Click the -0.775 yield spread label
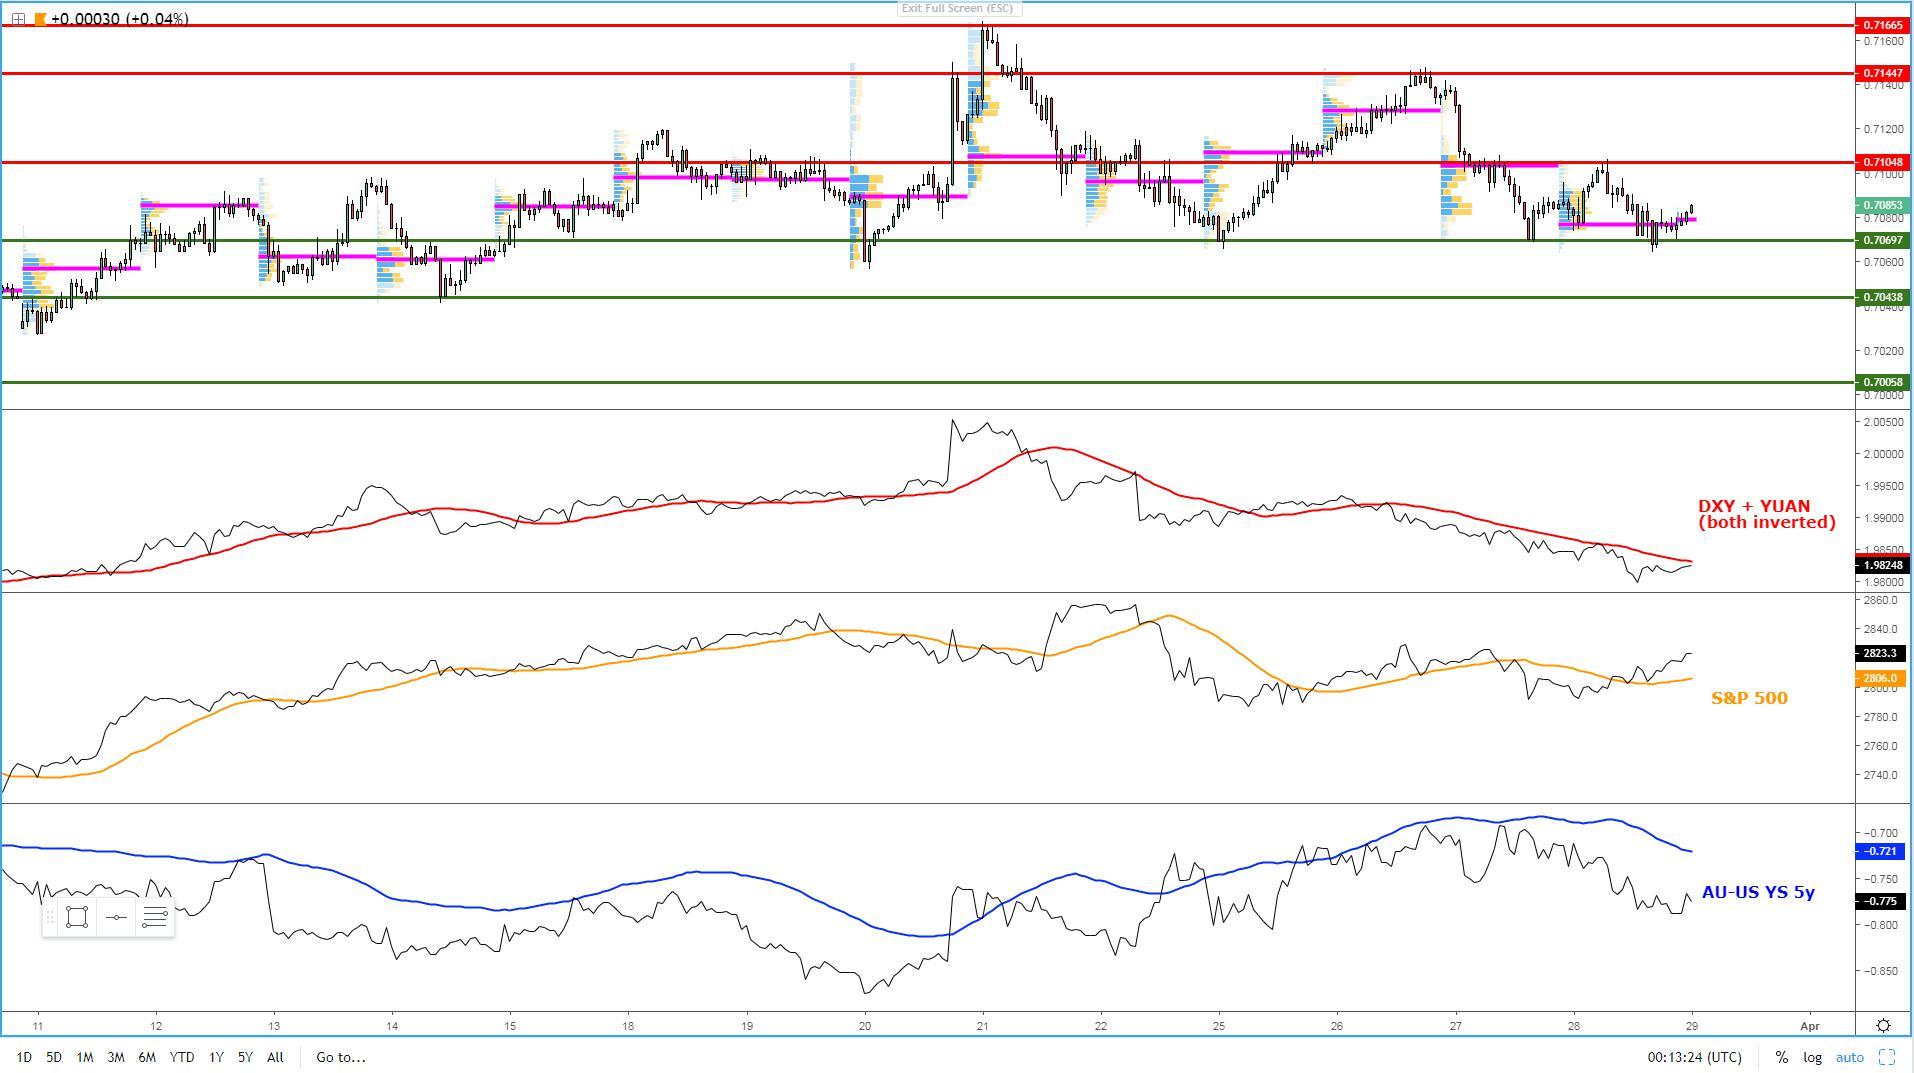Image resolution: width=1914 pixels, height=1073 pixels. tap(1880, 901)
